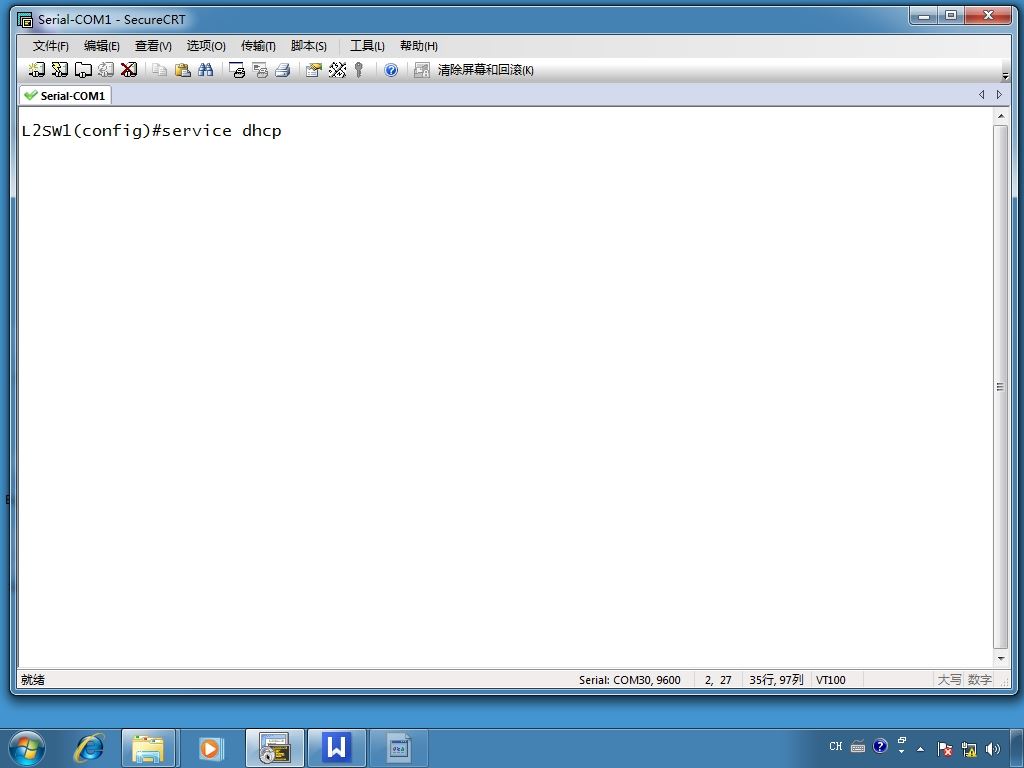This screenshot has height=768, width=1024.
Task: Open the 脚本(S) menu
Action: (x=308, y=46)
